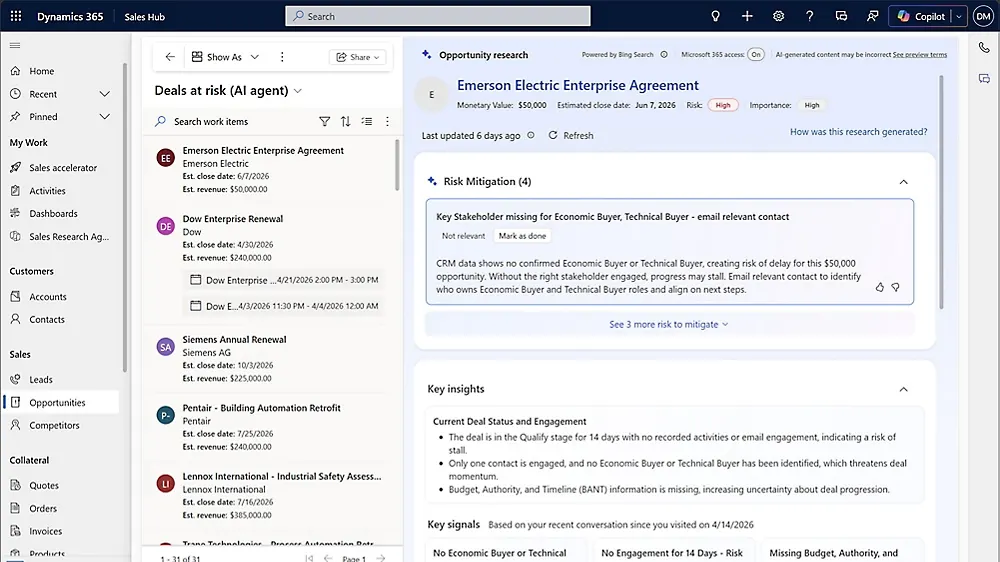Open the Deals at risk (AI agent) view selector
Screen dimensions: 1000x562
228,91
